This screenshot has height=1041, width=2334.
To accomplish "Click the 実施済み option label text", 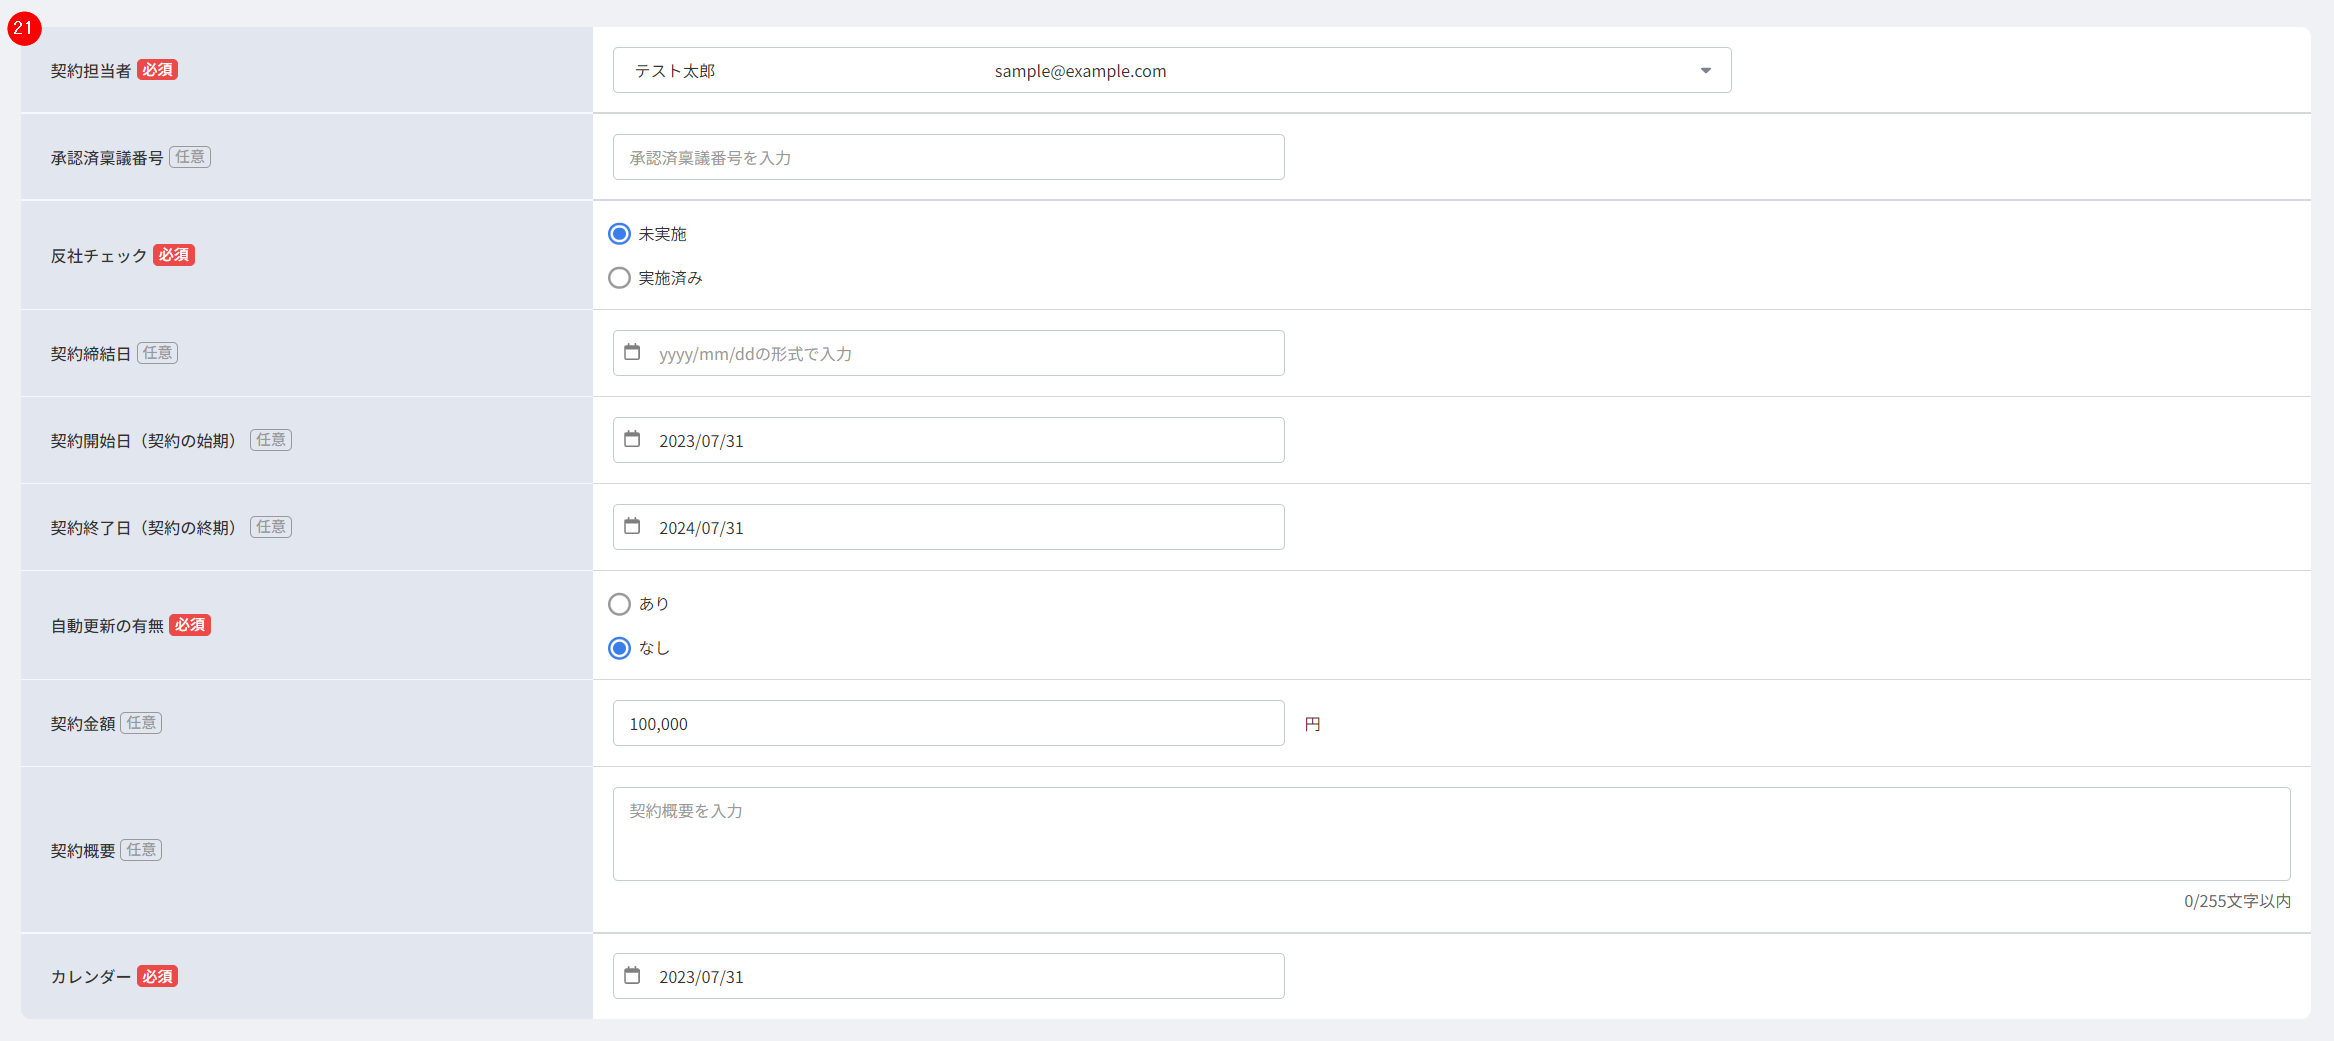I will pyautogui.click(x=671, y=278).
